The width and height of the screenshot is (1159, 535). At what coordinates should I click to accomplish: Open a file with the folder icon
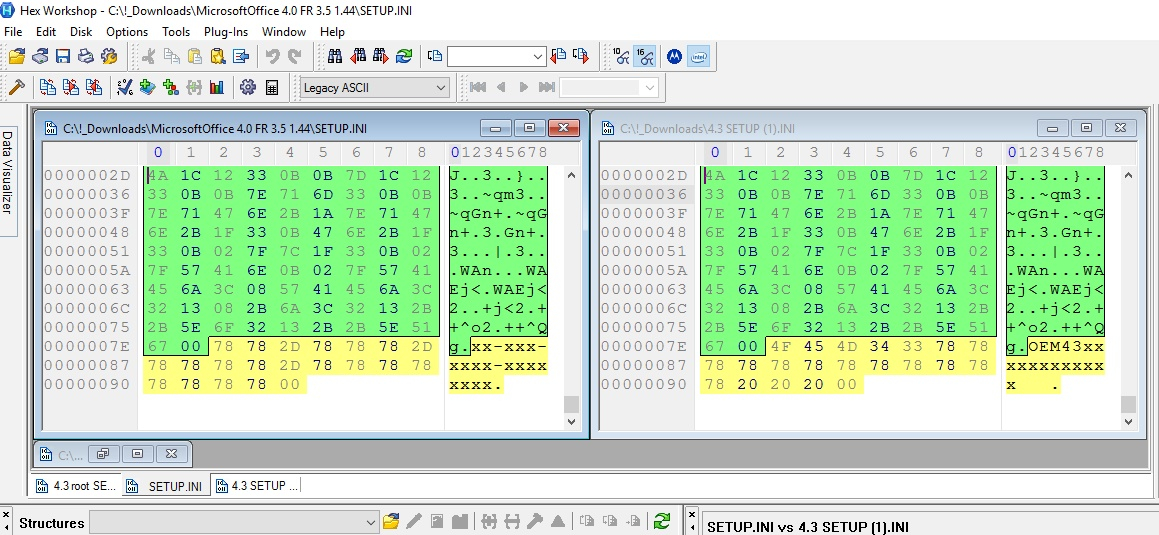pos(16,56)
